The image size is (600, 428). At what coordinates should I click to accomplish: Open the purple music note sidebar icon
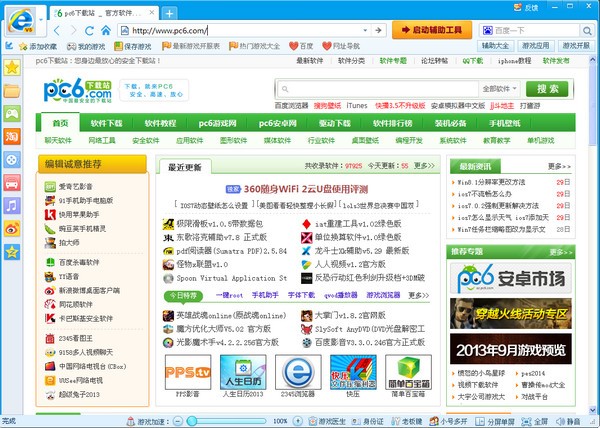[12, 206]
